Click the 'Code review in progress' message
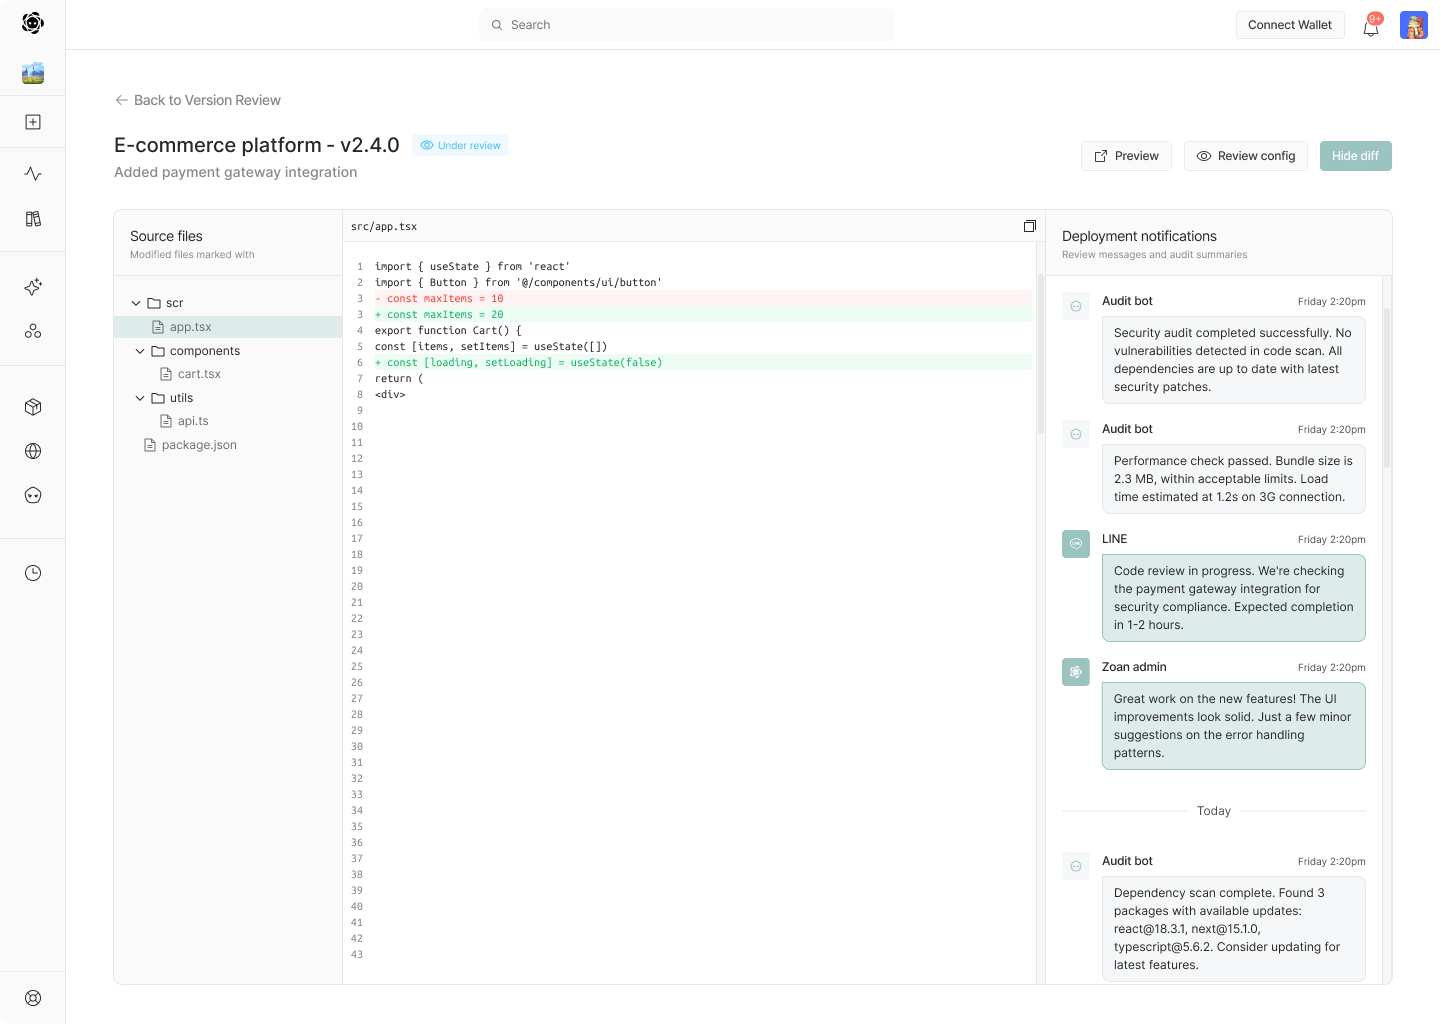The image size is (1440, 1024). (x=1234, y=598)
